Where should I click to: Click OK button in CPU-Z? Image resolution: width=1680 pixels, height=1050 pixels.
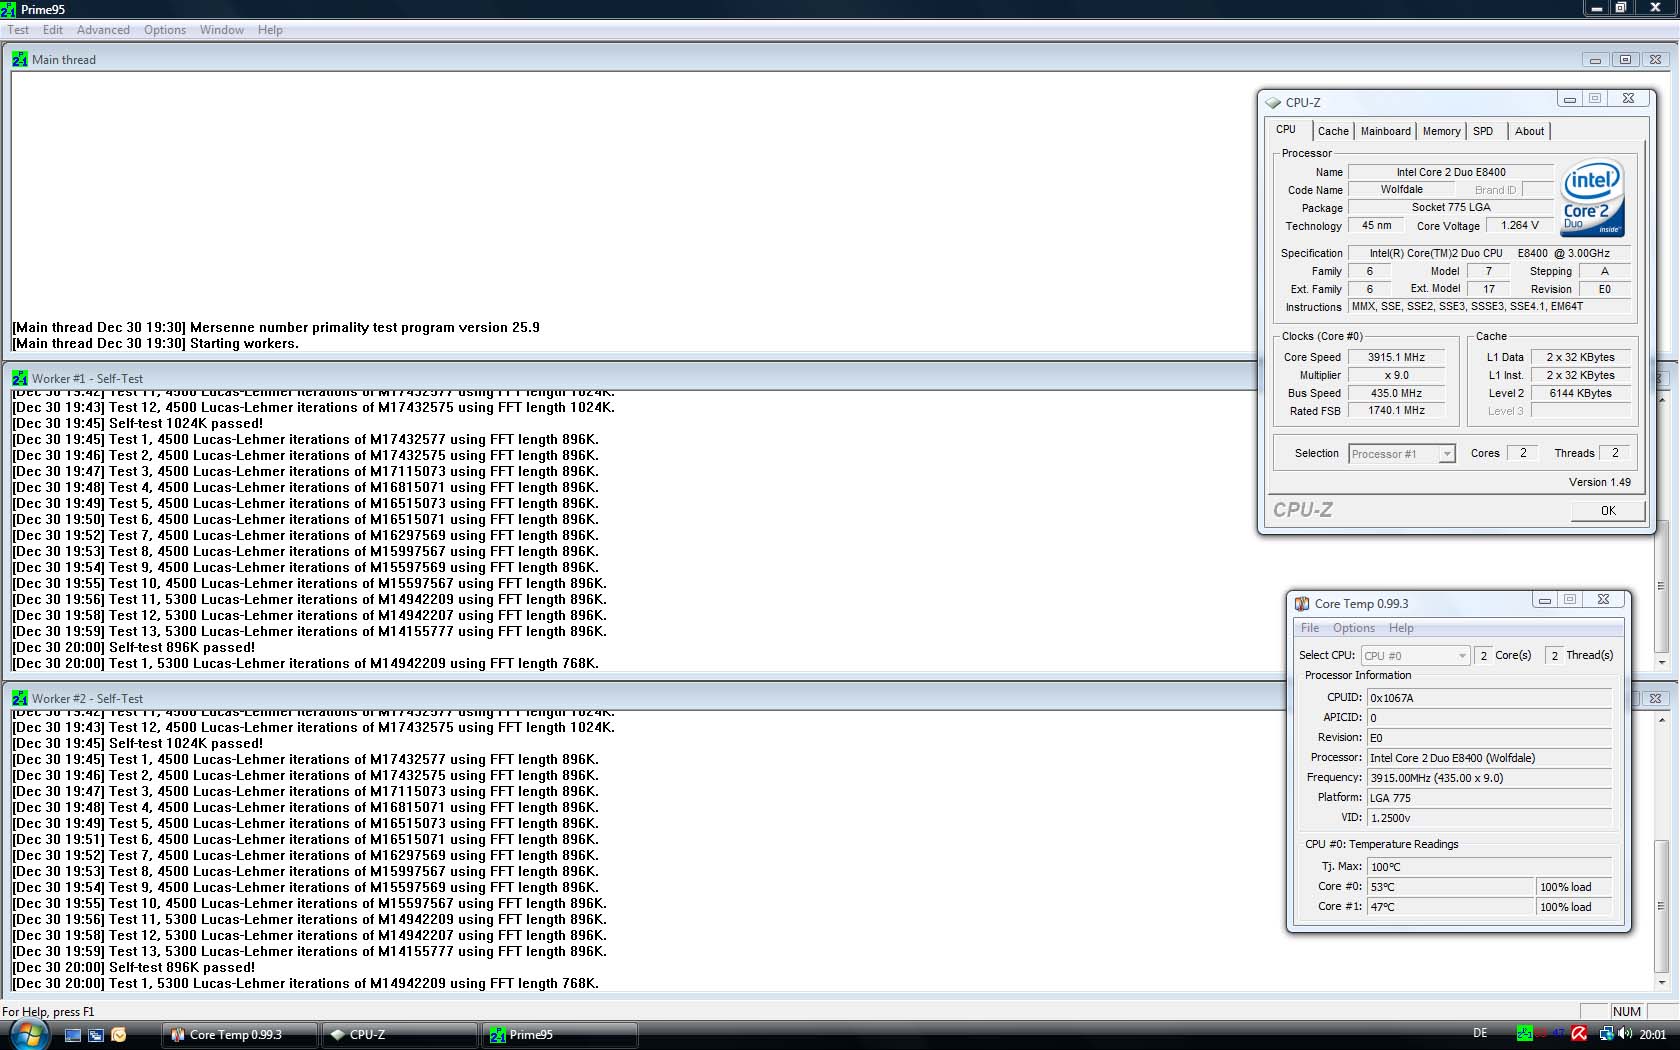[x=1608, y=510]
